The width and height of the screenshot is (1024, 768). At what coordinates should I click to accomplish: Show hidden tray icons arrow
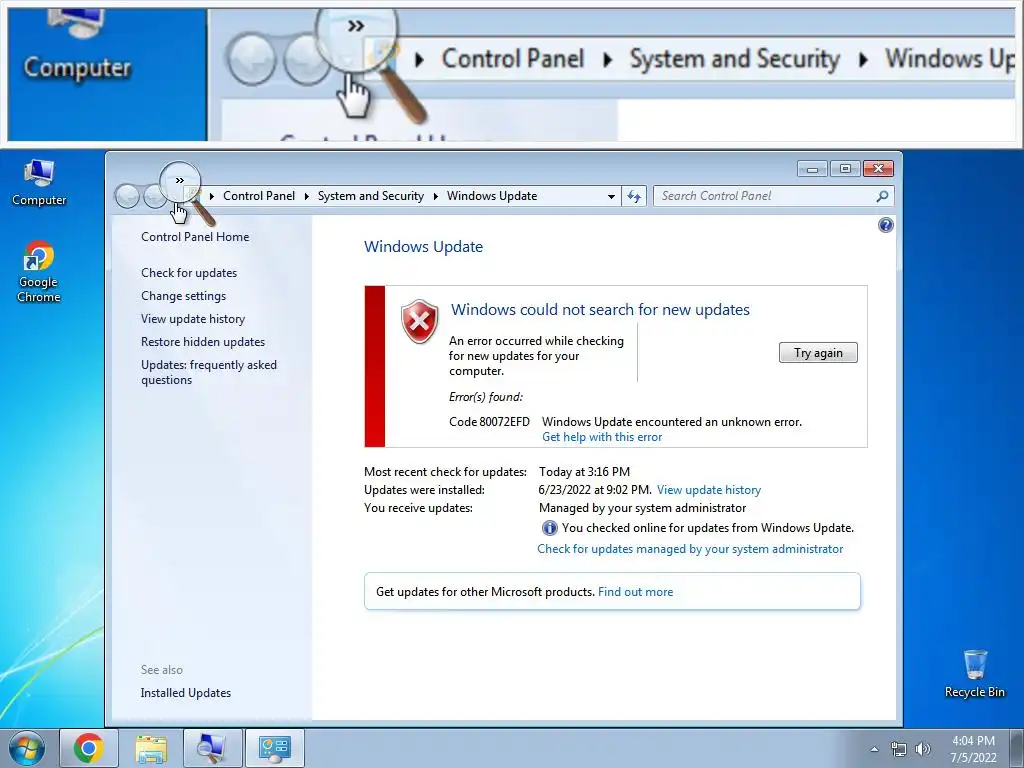[x=874, y=749]
